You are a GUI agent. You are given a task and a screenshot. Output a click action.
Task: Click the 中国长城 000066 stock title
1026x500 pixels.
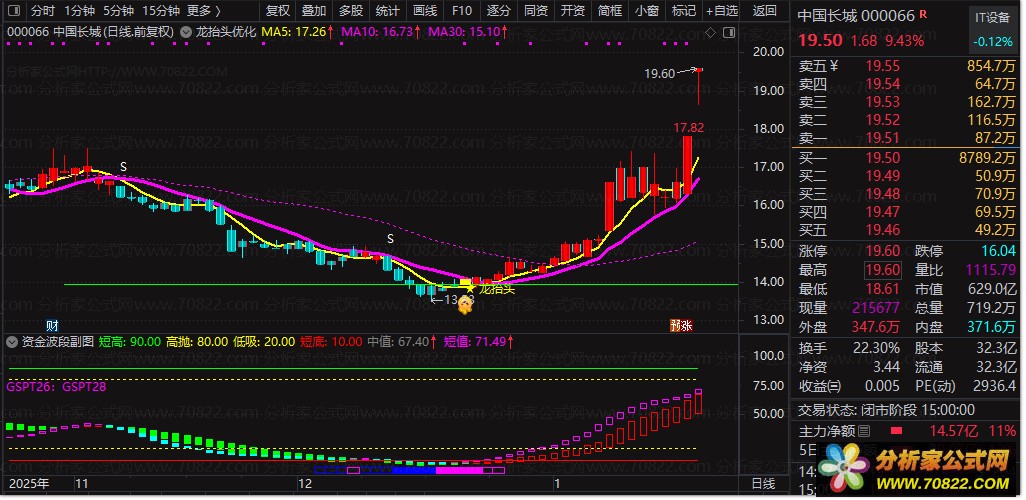[856, 16]
